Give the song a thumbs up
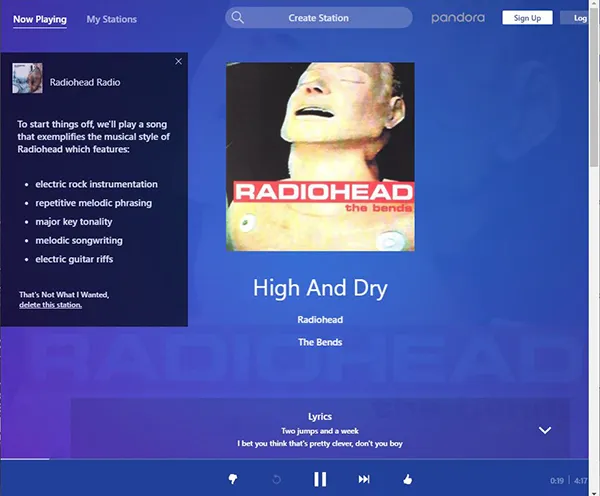Viewport: 600px width, 496px height. pos(408,479)
